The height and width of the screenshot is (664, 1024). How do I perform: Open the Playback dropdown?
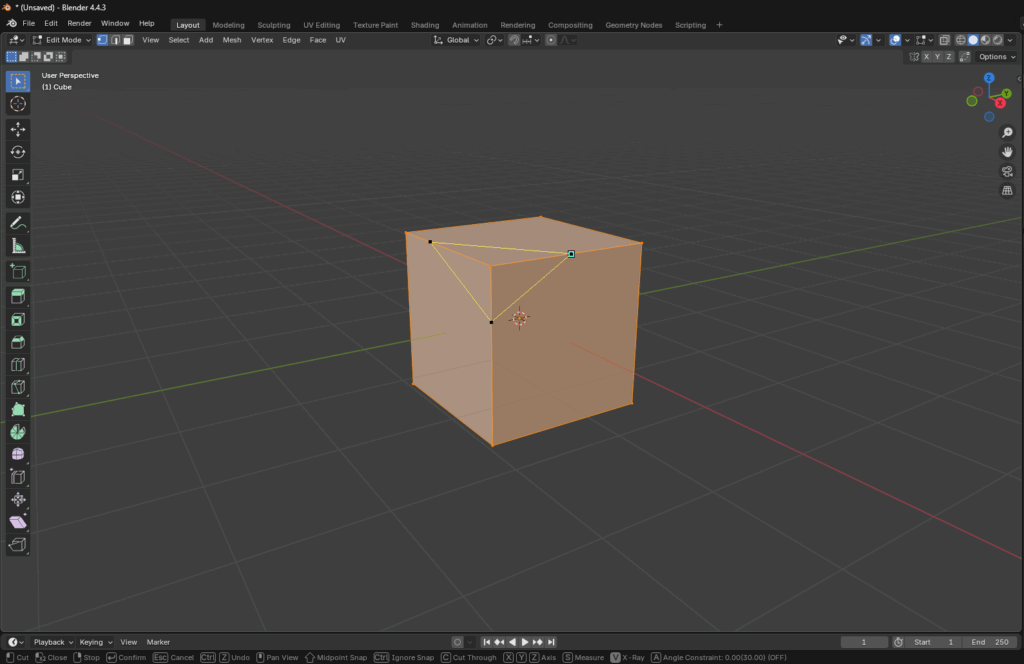(x=53, y=642)
